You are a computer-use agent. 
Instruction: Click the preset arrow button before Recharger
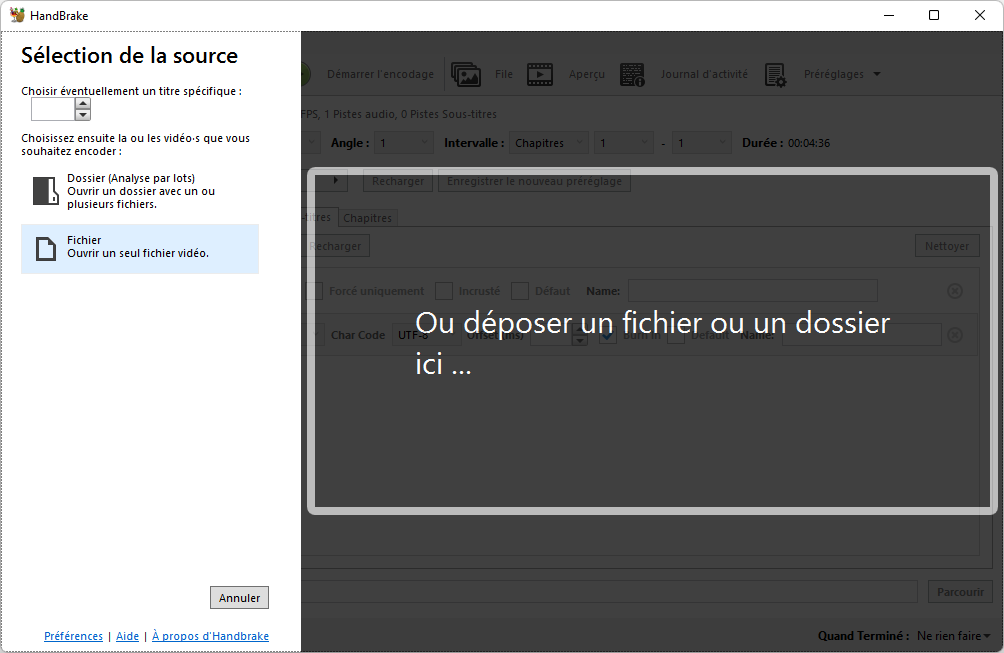(x=334, y=181)
